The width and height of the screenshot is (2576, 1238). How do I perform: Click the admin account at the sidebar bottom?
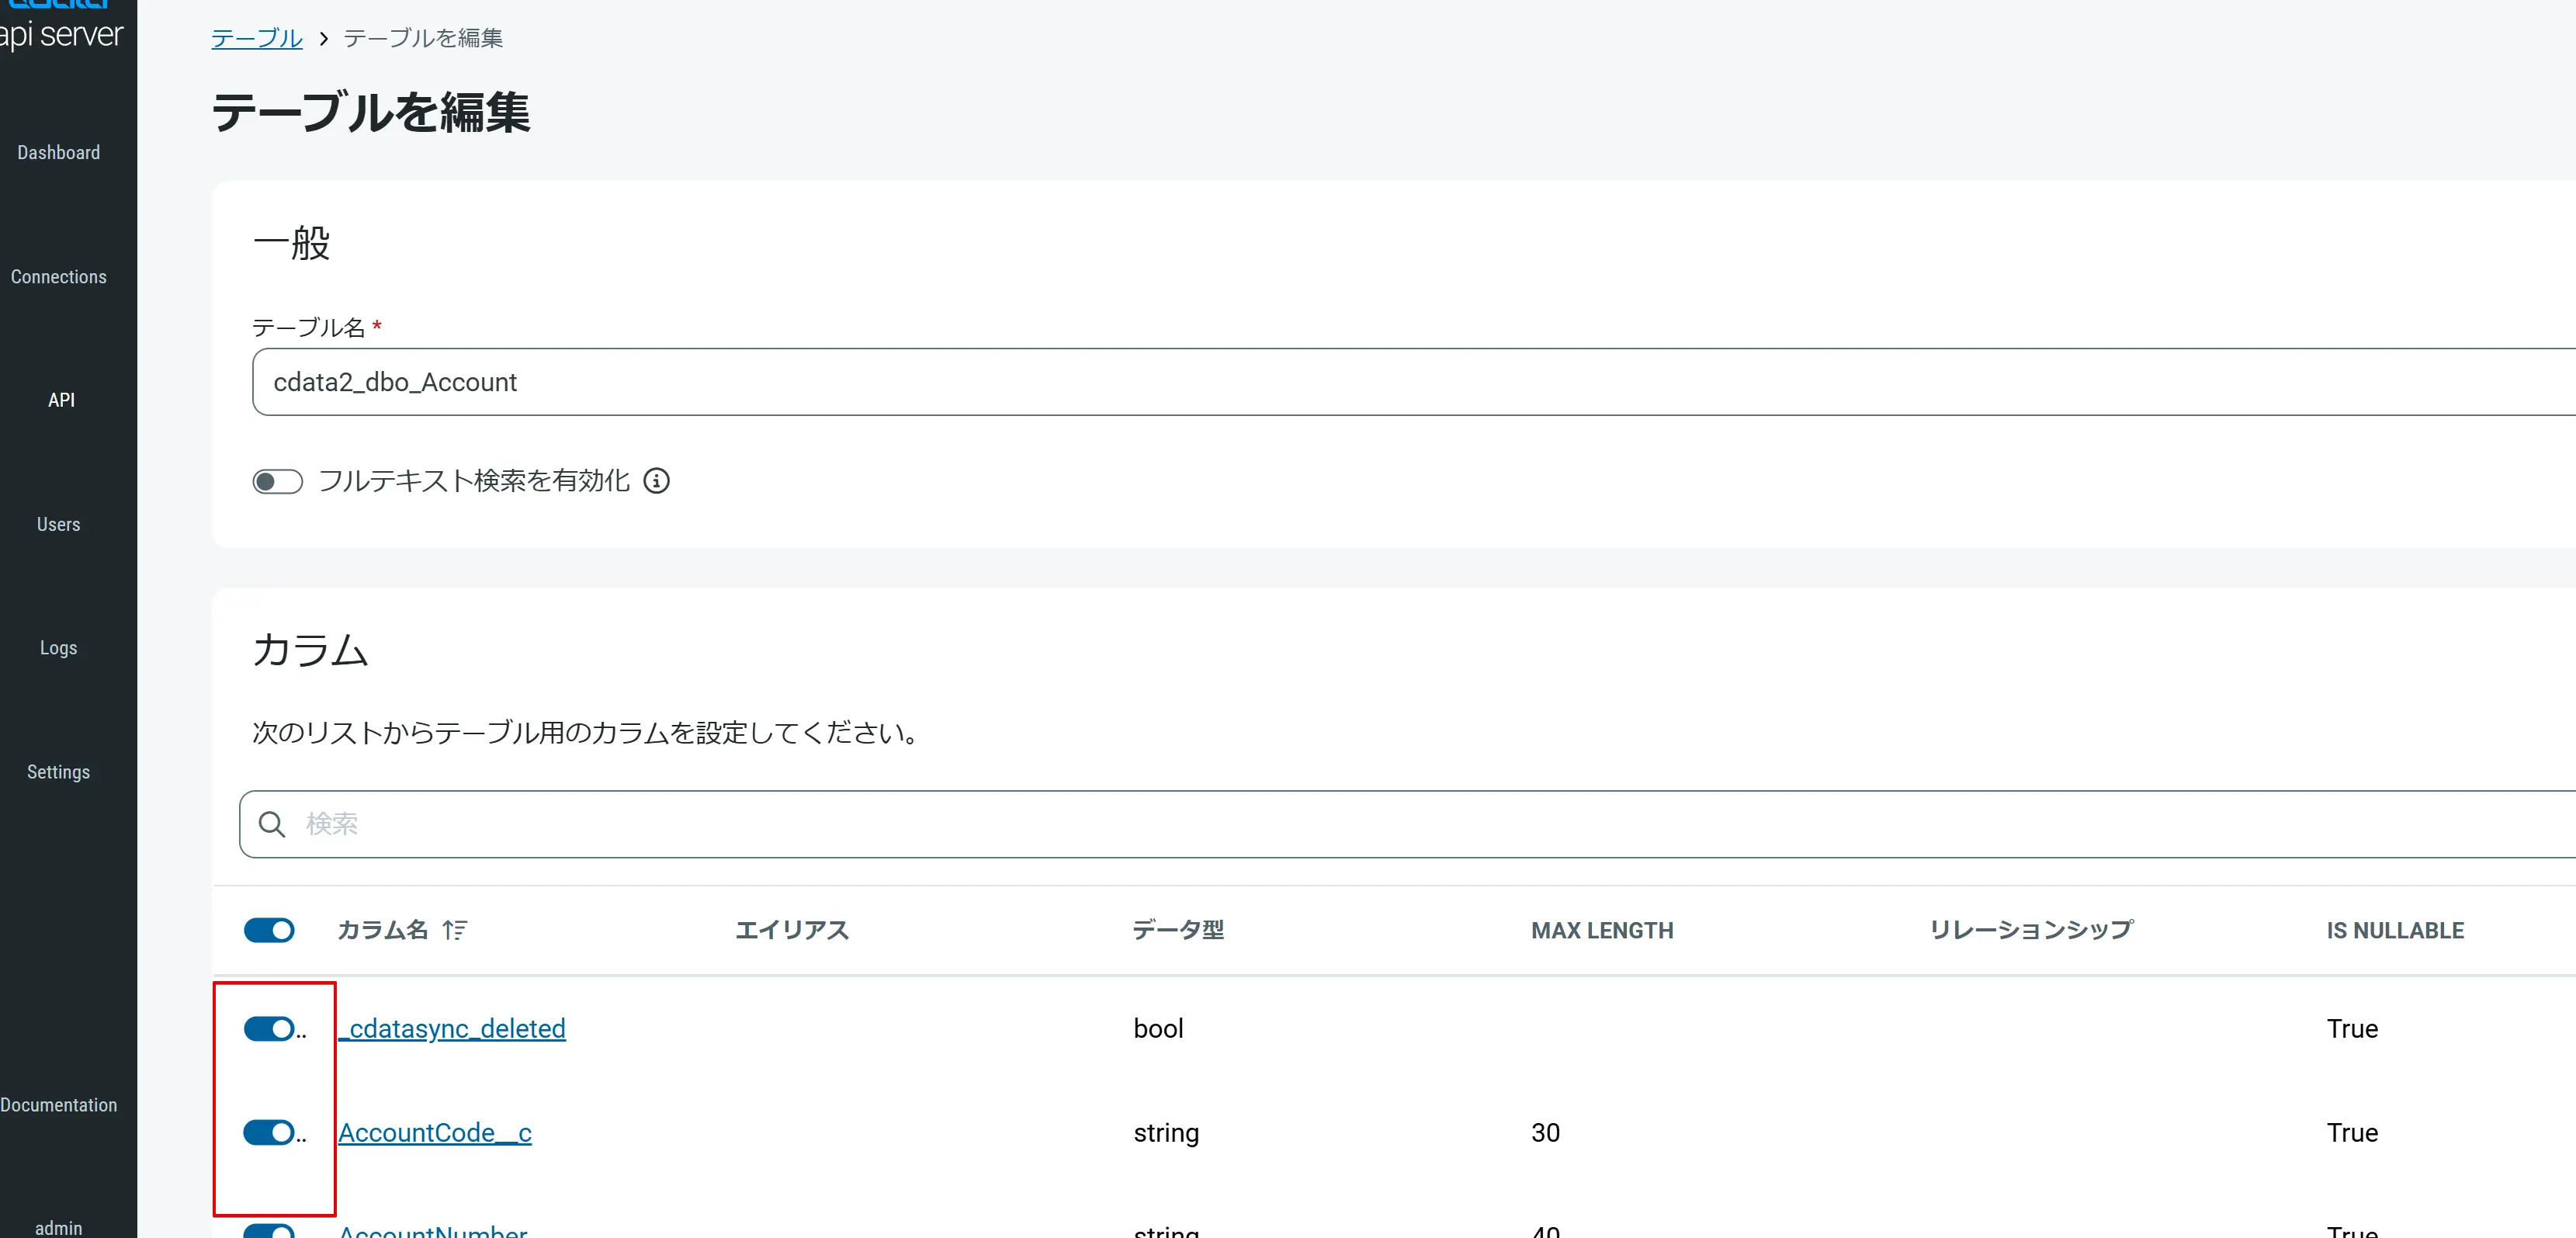point(59,1227)
